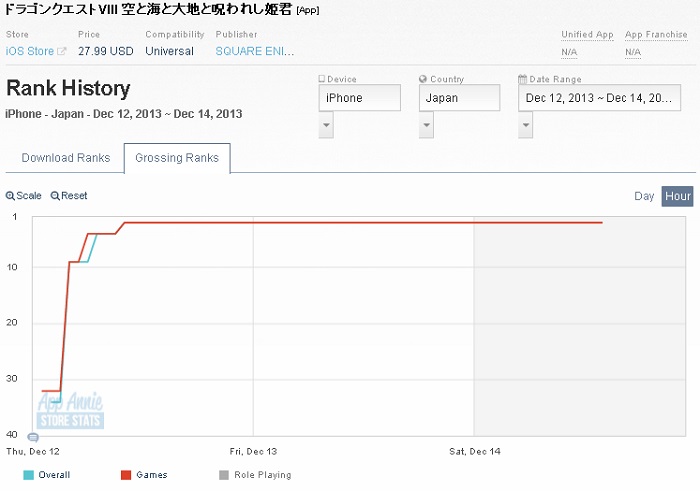Image resolution: width=700 pixels, height=491 pixels.
Task: Select the Grossing Ranks tab
Action: click(x=177, y=158)
